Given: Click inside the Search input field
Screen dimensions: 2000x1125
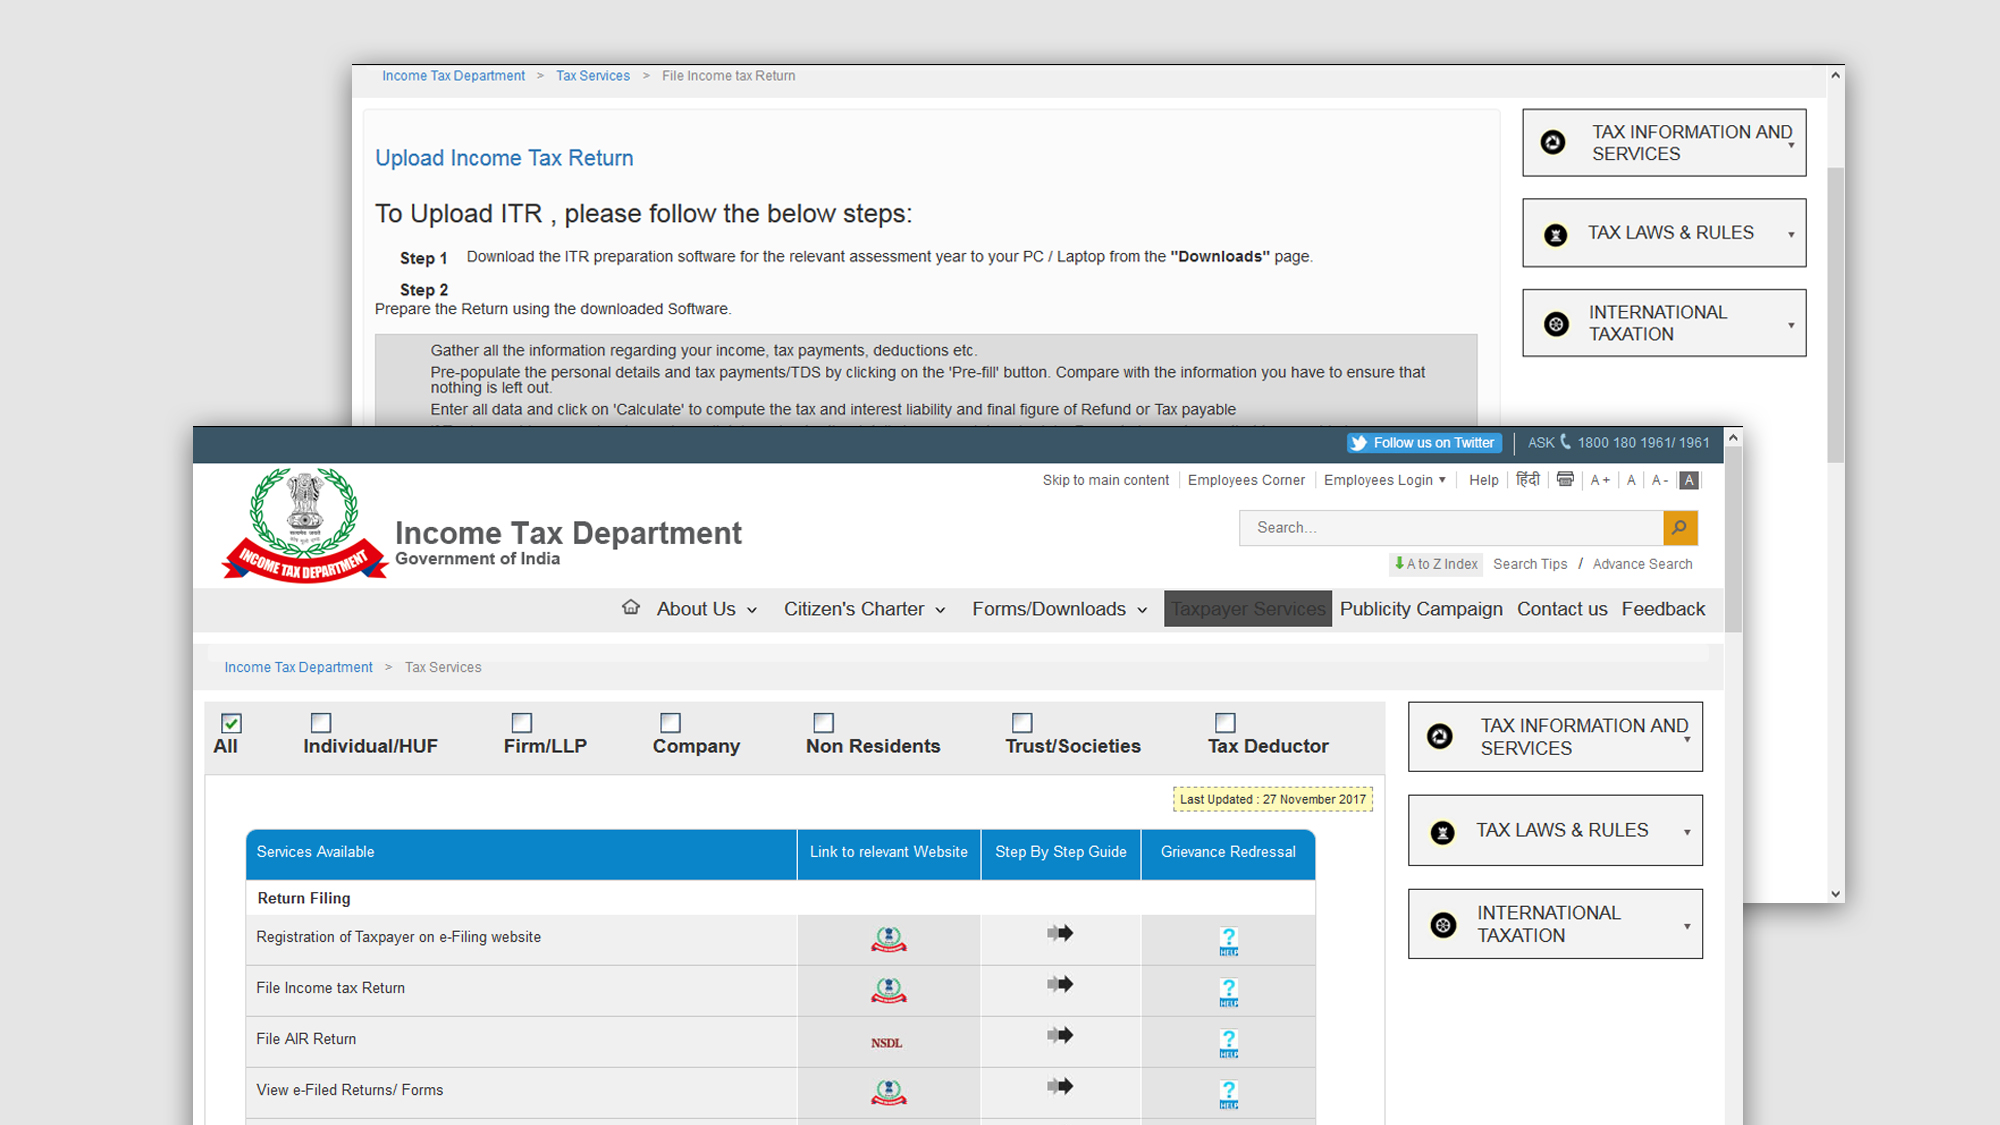Looking at the screenshot, I should pyautogui.click(x=1450, y=527).
